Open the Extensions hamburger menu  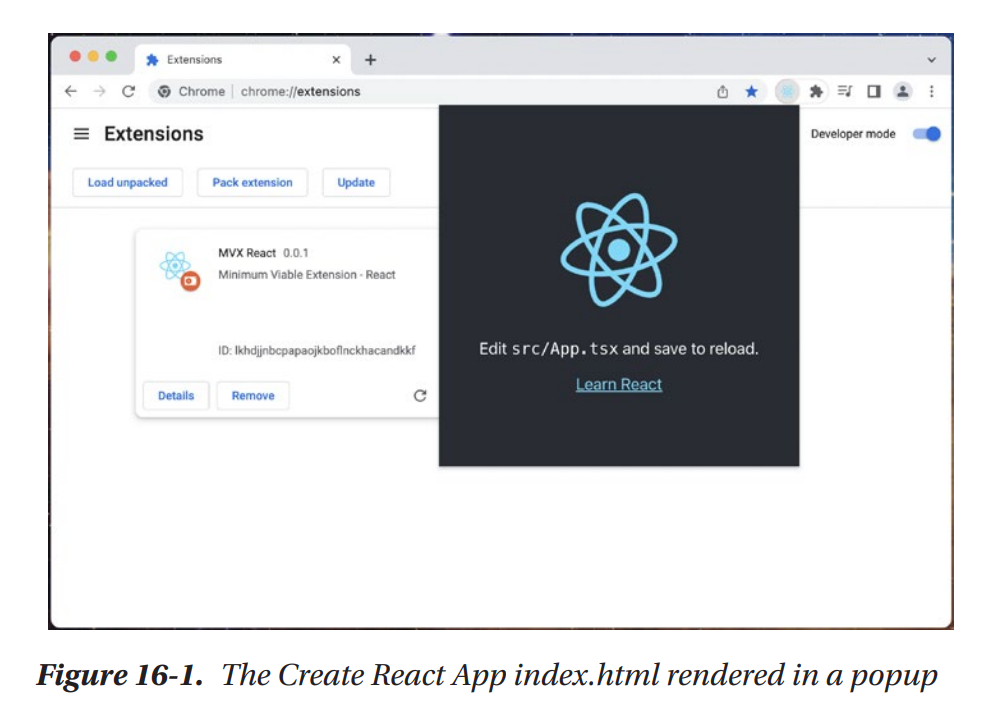click(x=82, y=134)
